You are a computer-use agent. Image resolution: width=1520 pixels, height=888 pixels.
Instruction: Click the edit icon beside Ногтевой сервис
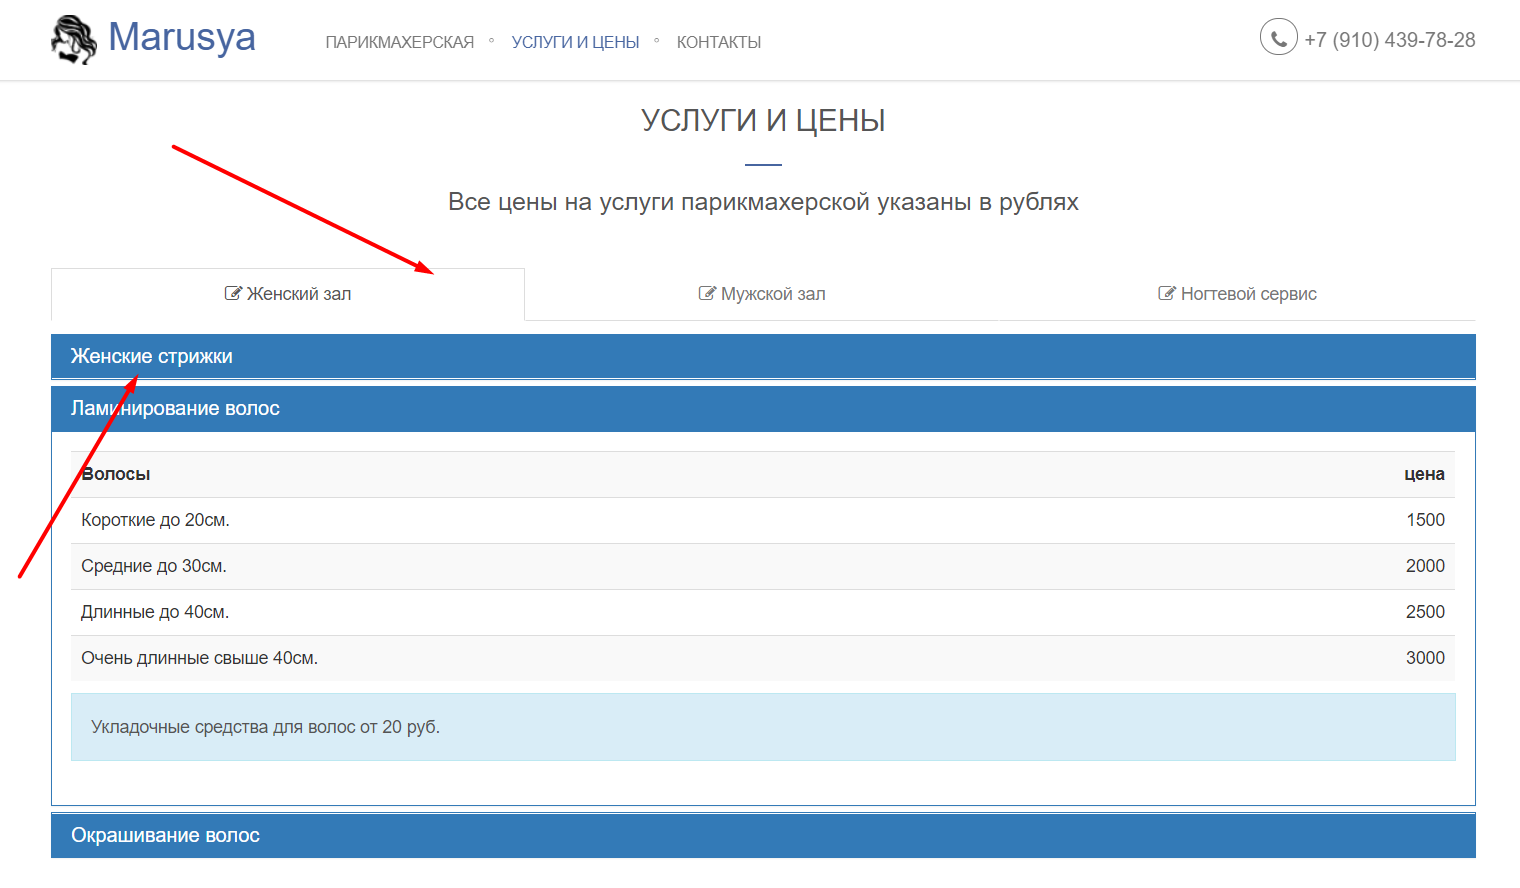[1167, 293]
